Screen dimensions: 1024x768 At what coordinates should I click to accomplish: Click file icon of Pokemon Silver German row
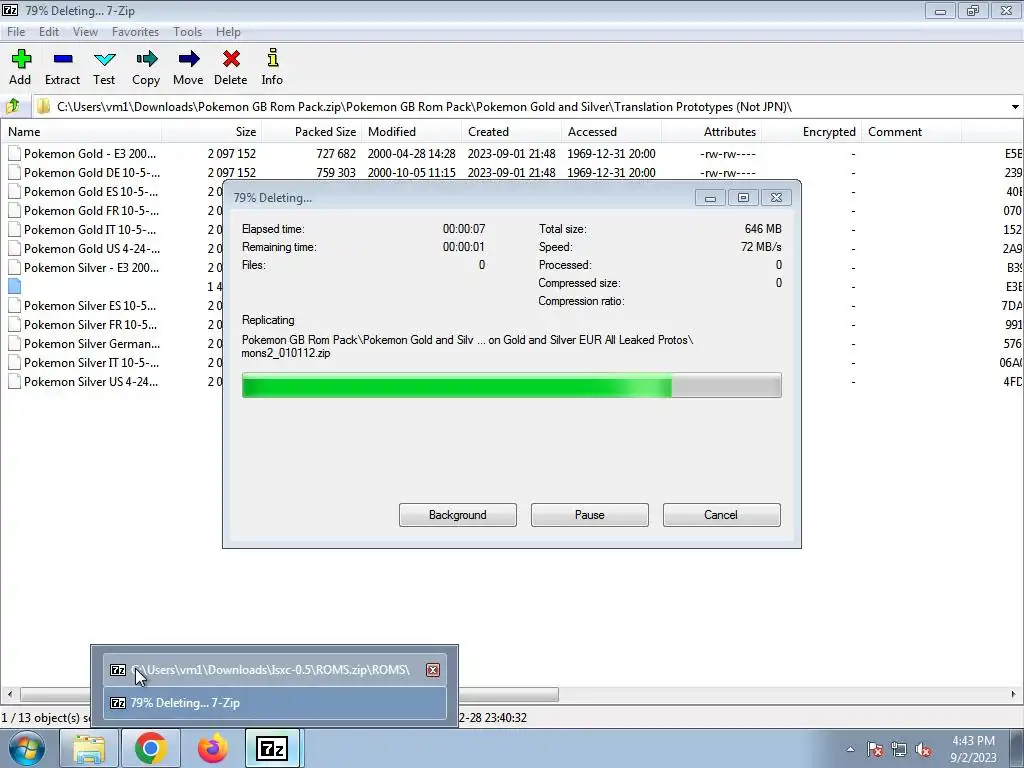14,343
